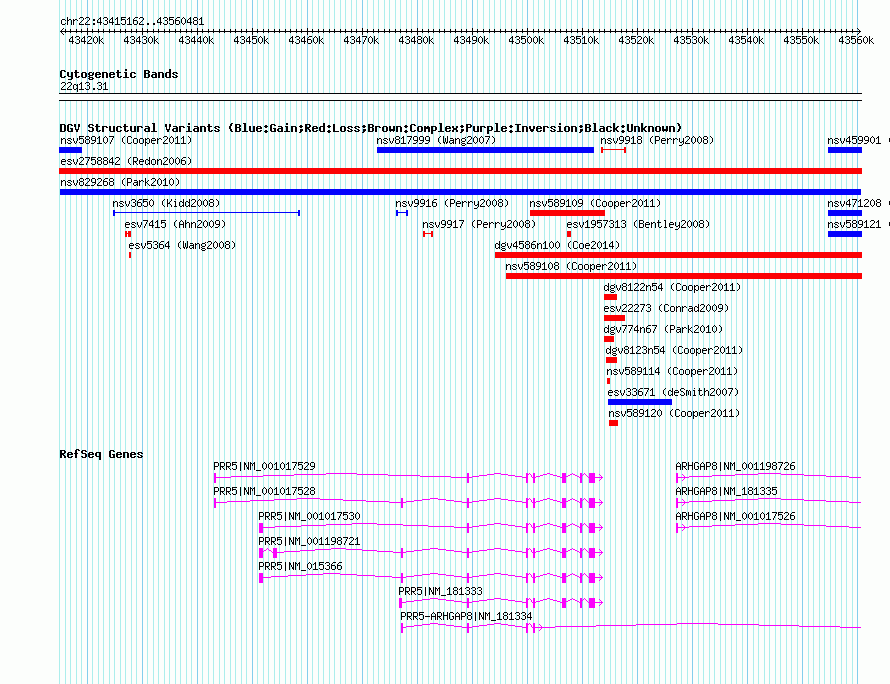Viewport: 890px width, 684px height.
Task: Click the nsv589120 (Cooper2011) red bar
Action: (x=614, y=423)
